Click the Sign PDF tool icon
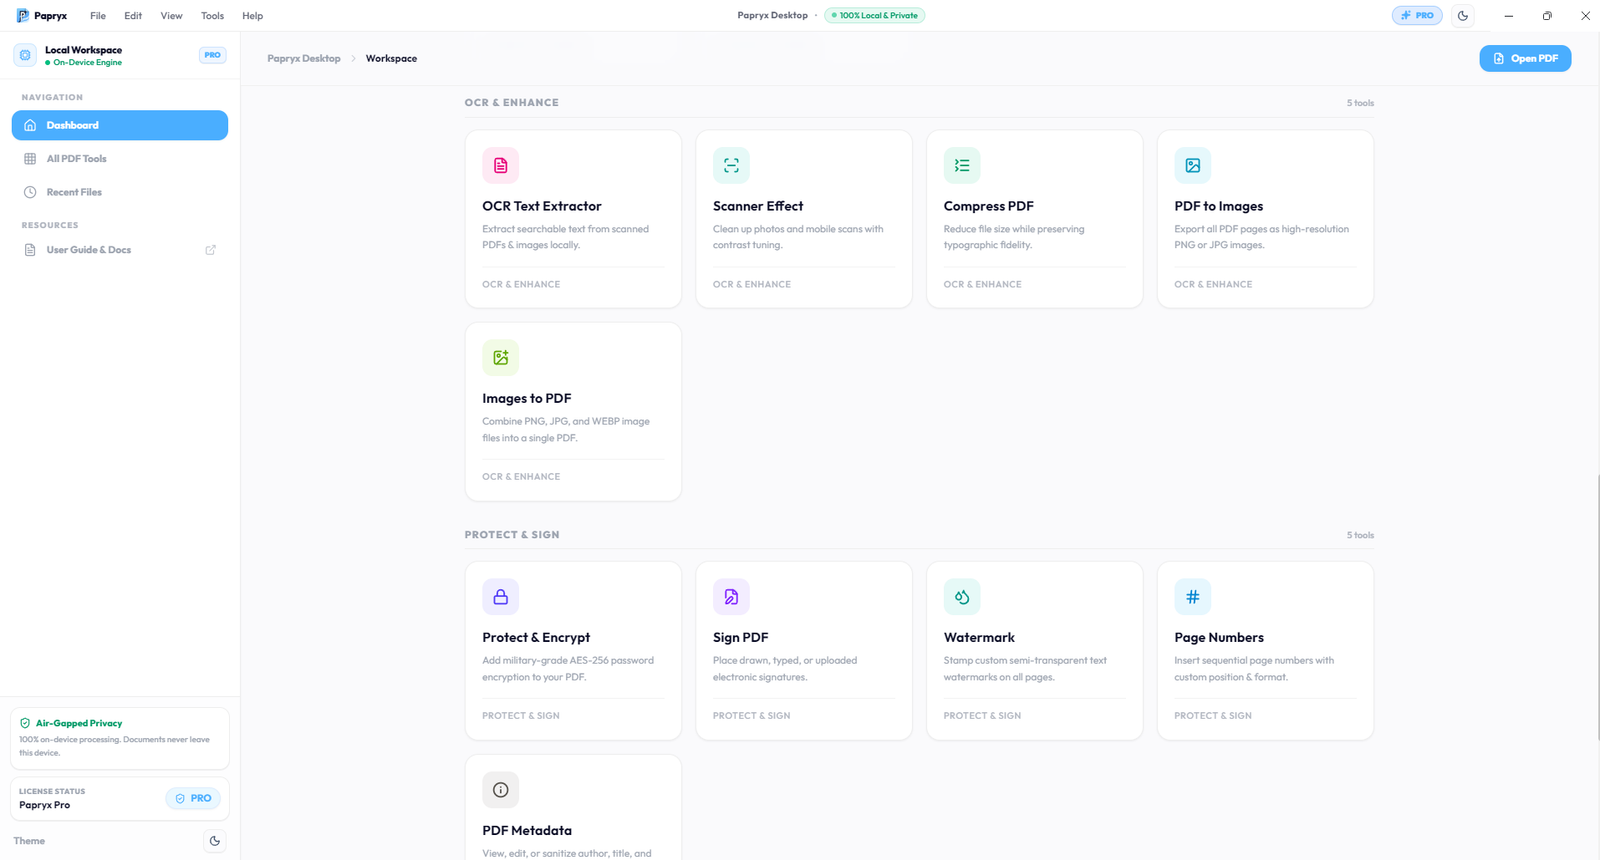 (x=731, y=597)
